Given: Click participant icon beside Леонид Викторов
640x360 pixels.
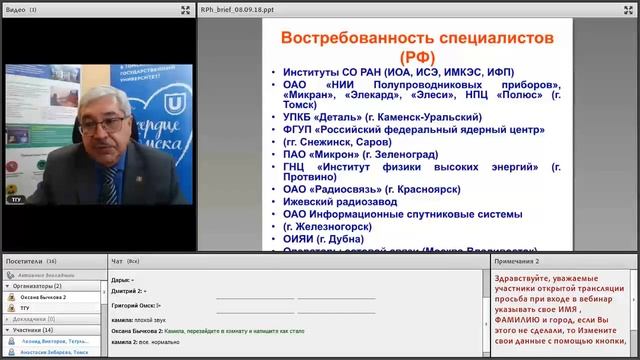Looking at the screenshot, I should click(11, 341).
